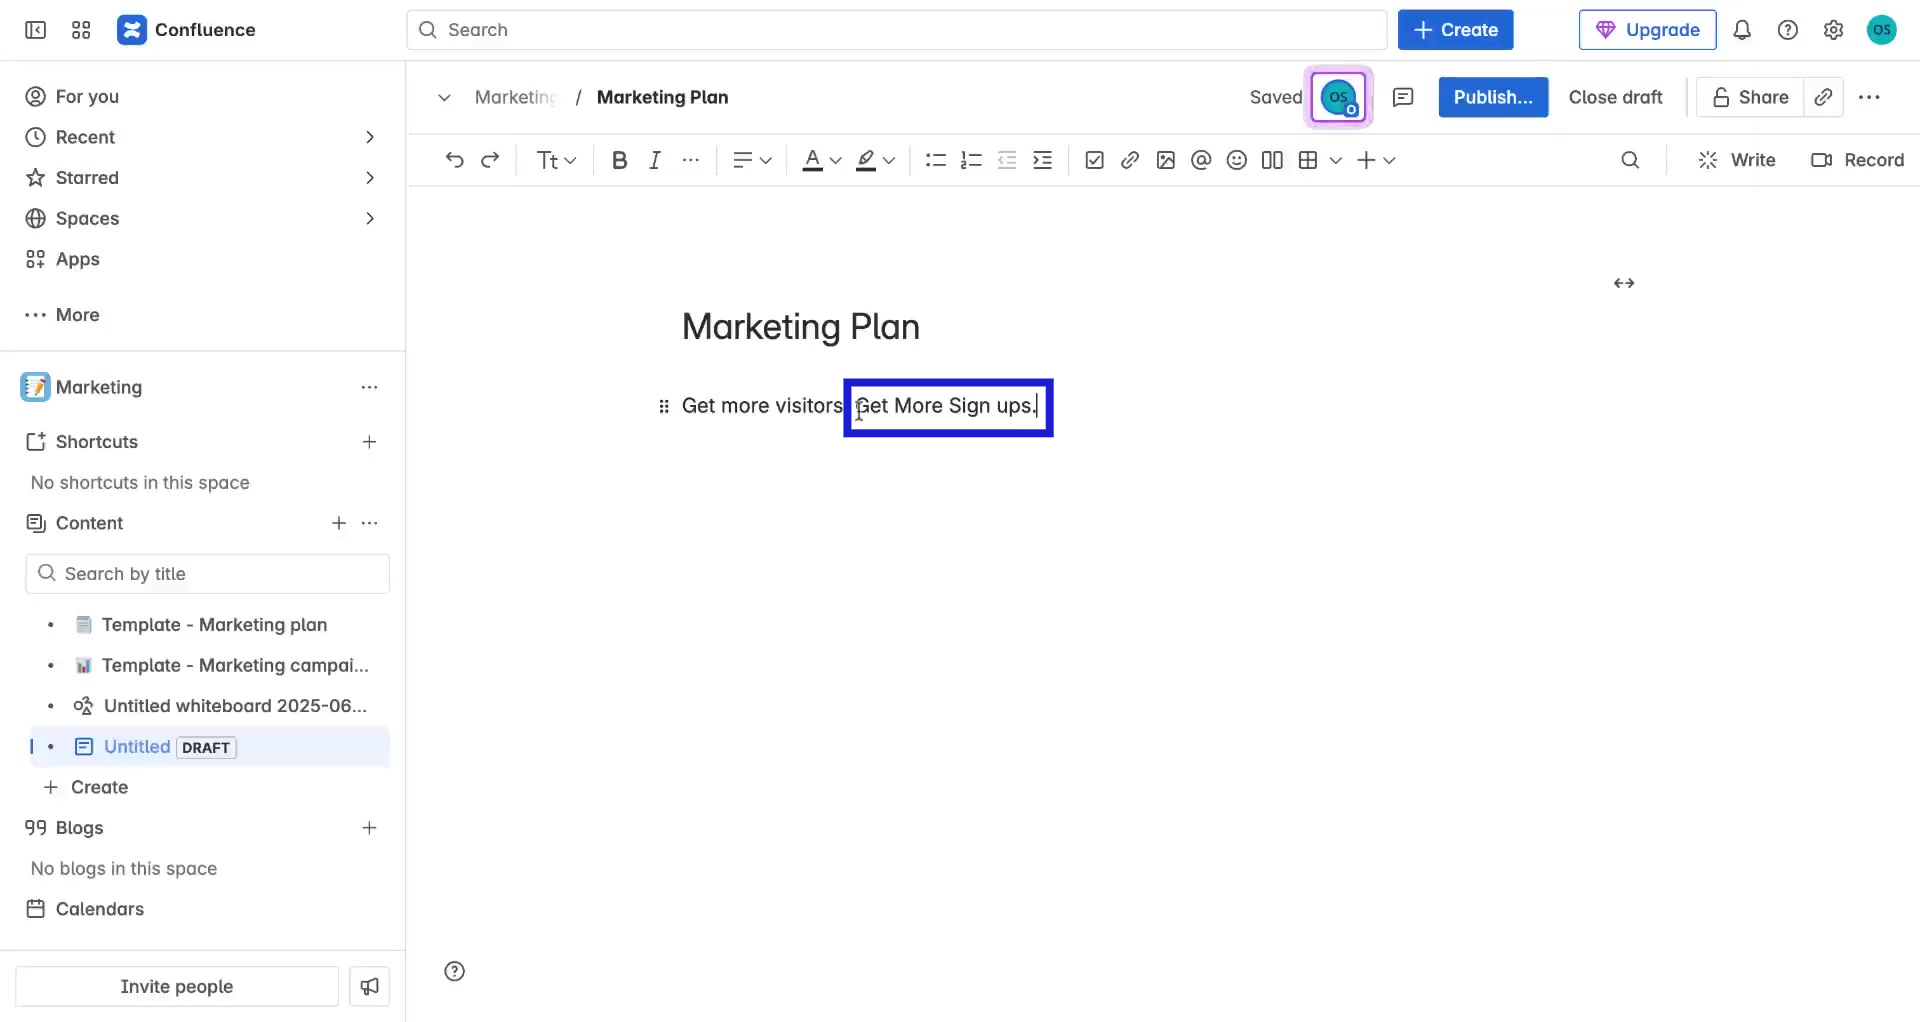
Task: Toggle bold formatting
Action: click(x=619, y=160)
